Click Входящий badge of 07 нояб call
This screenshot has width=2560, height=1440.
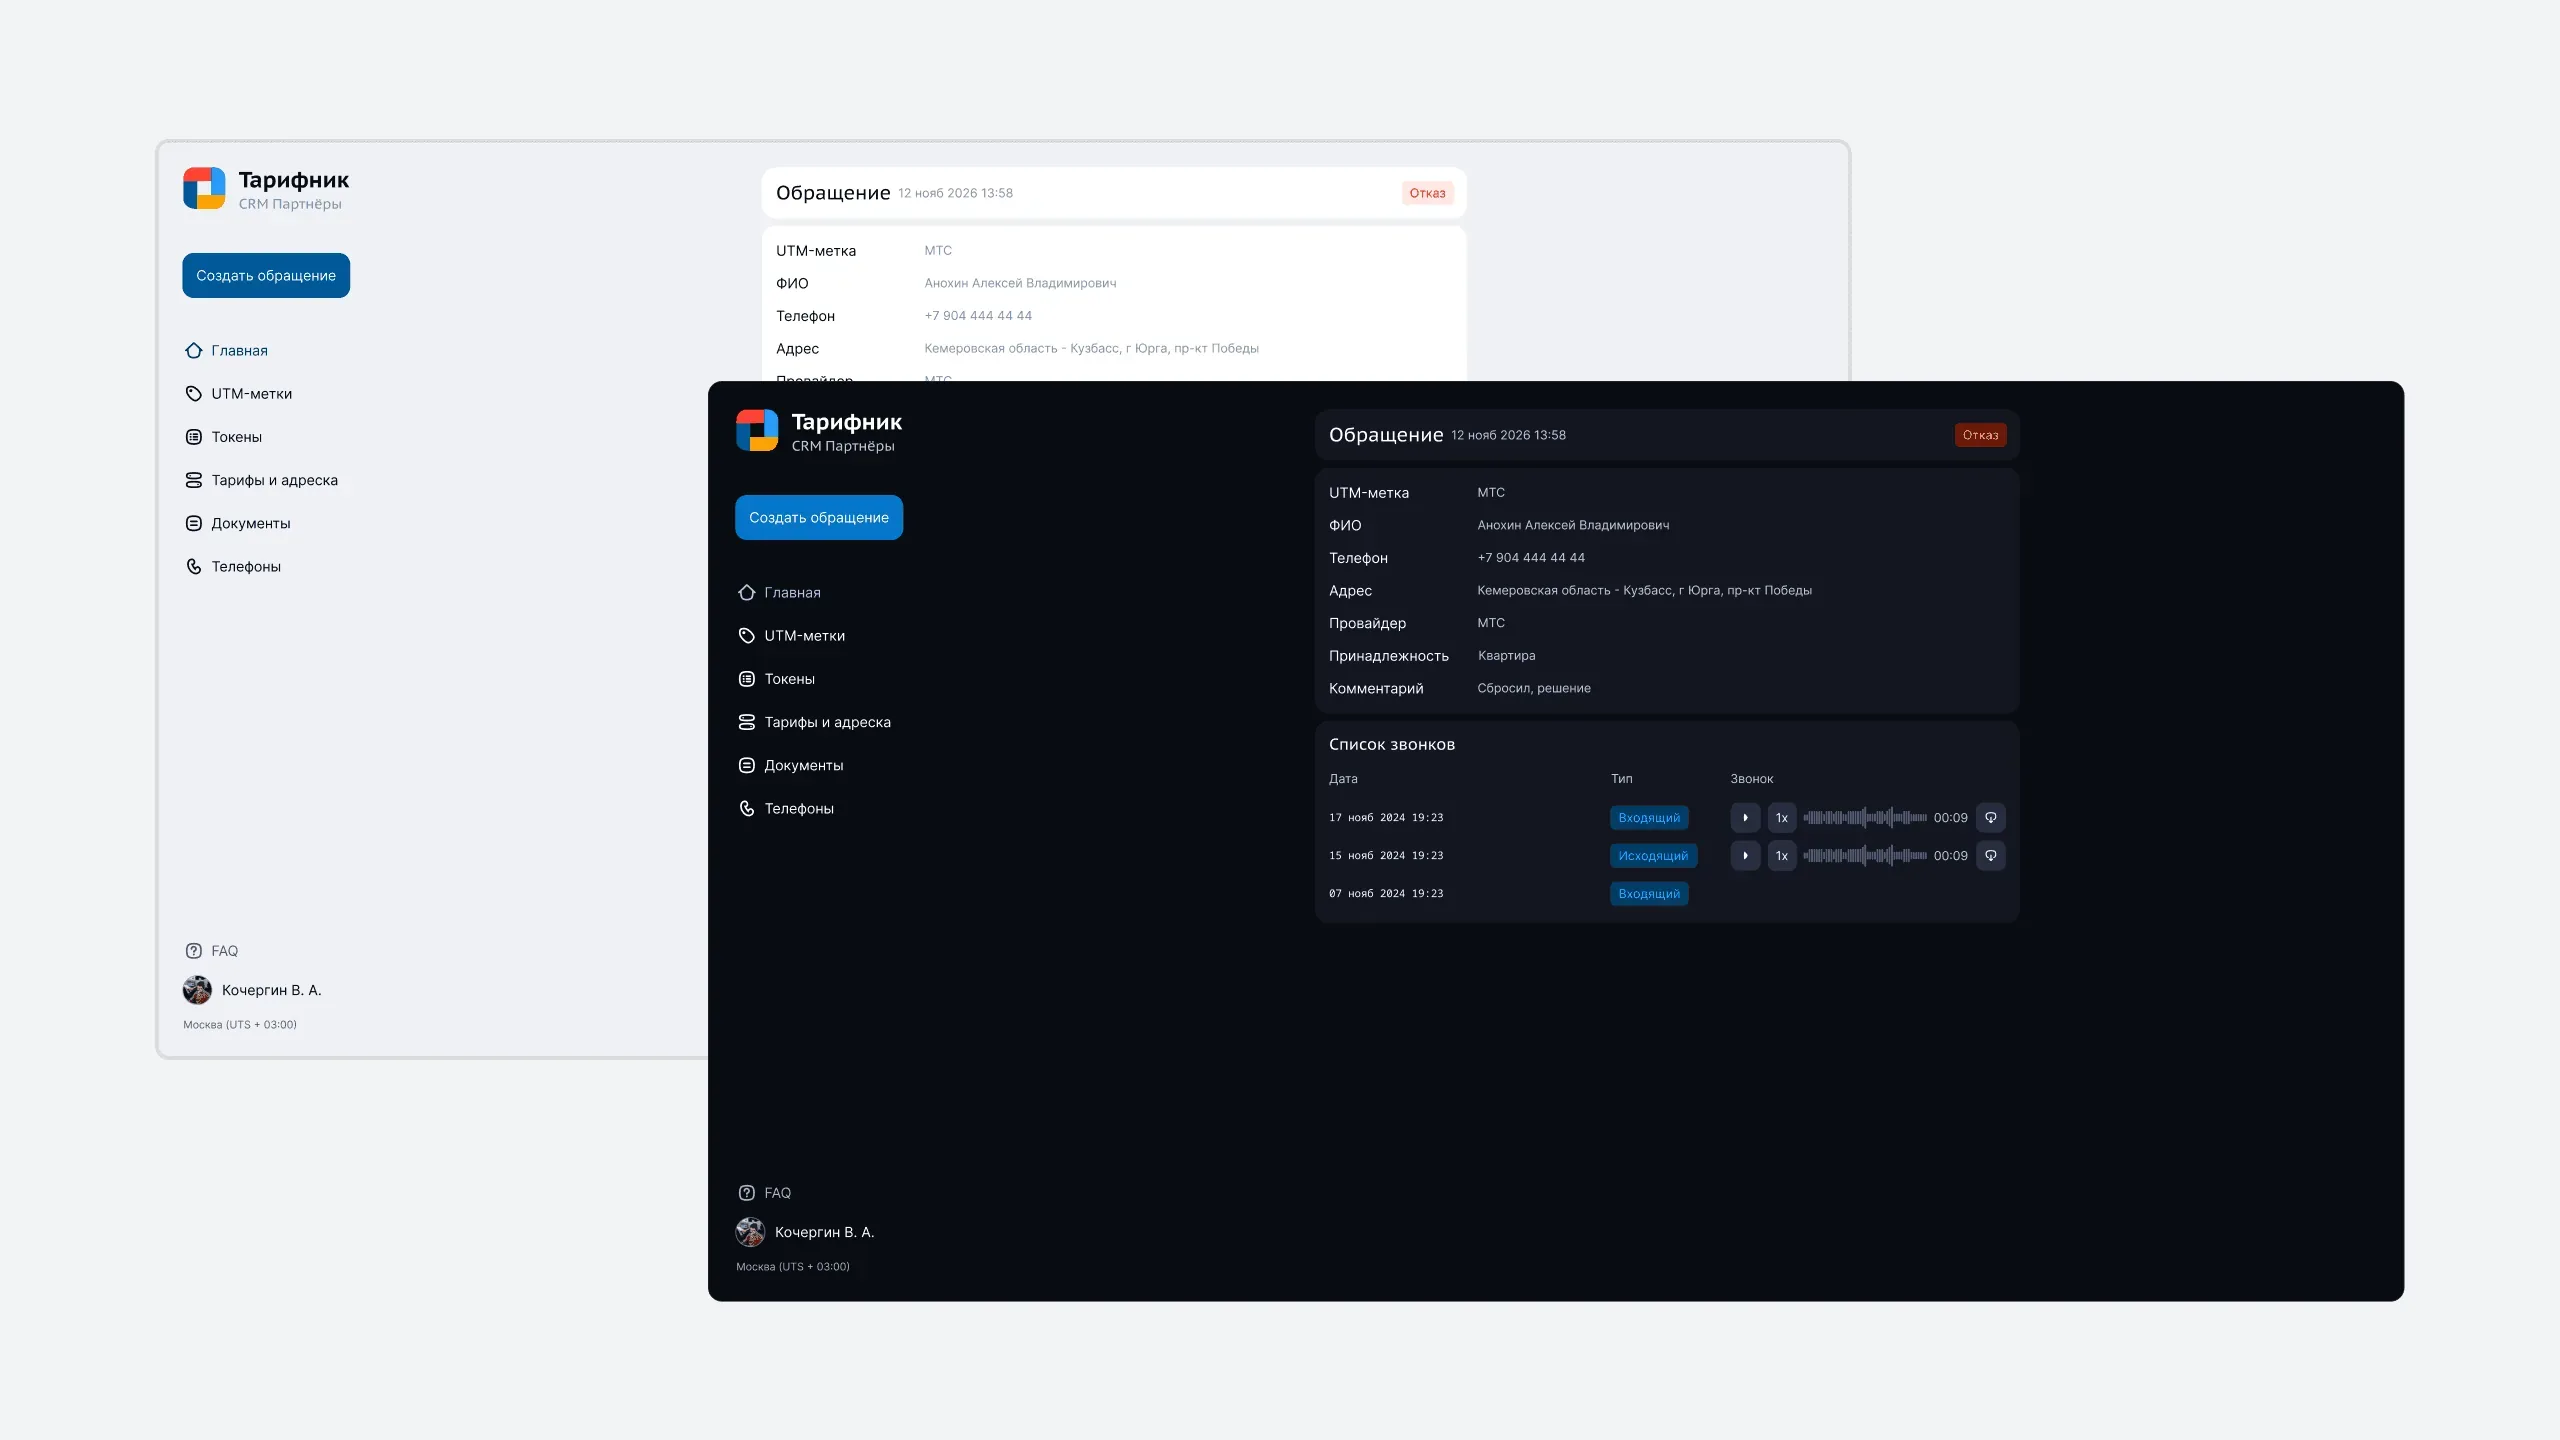1649,894
